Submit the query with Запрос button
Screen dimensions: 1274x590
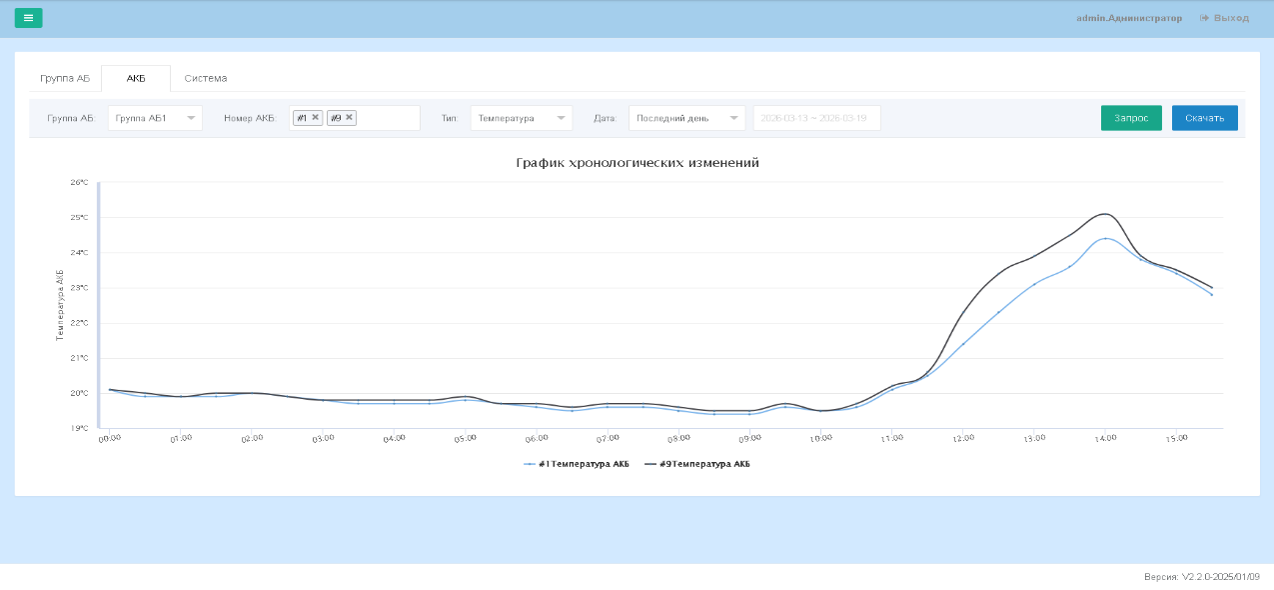[x=1131, y=118]
